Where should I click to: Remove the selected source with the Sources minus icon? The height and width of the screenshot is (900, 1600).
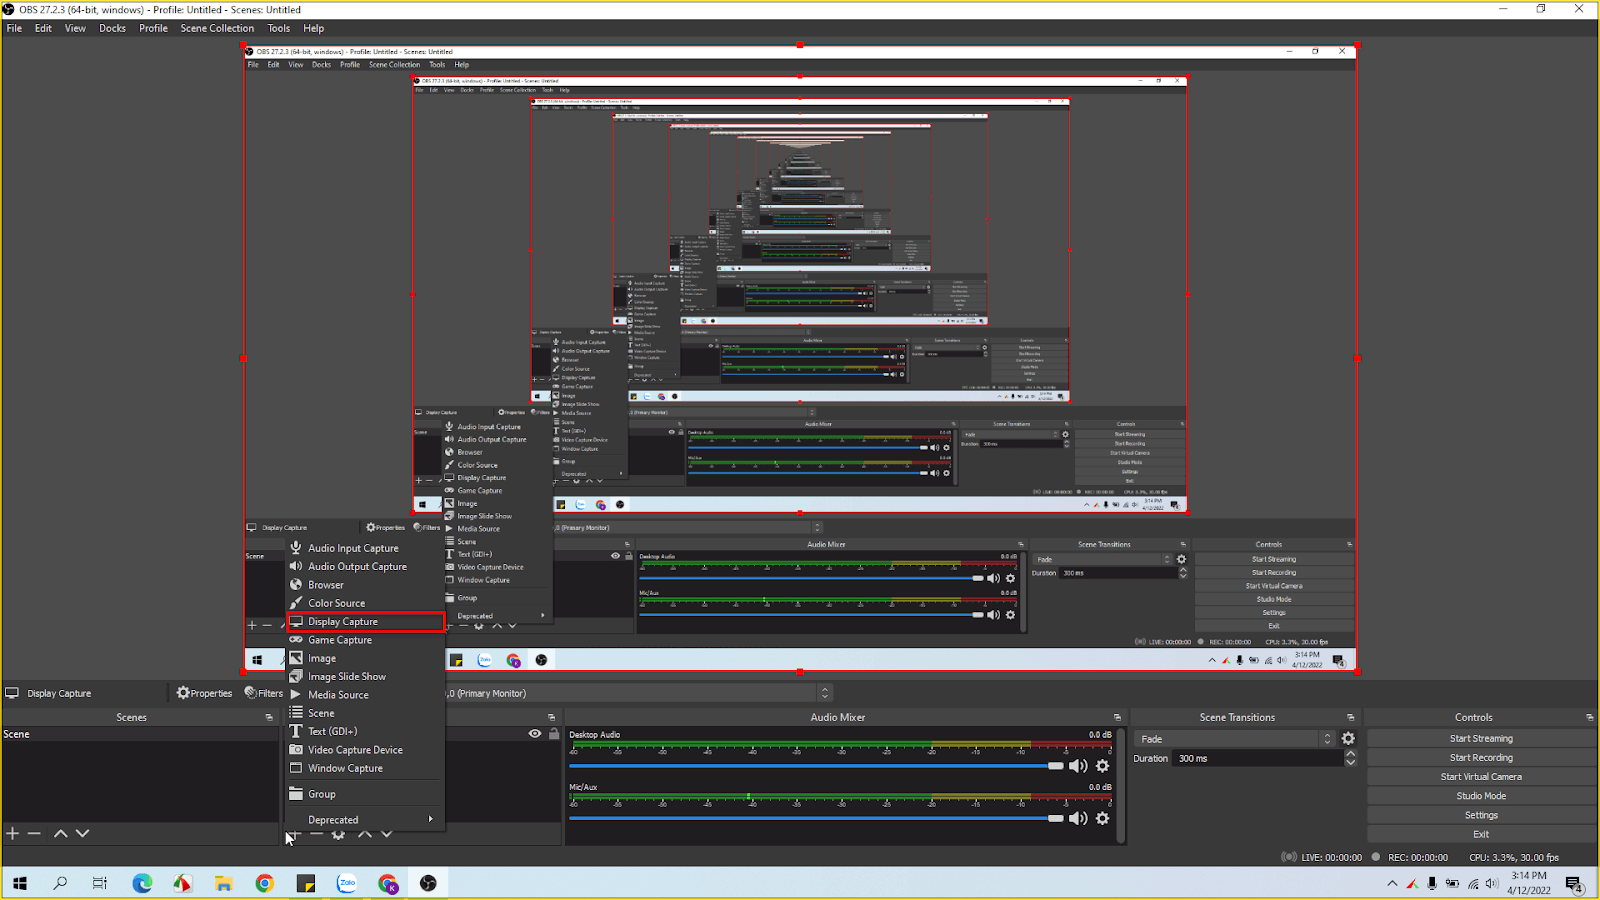coord(316,834)
